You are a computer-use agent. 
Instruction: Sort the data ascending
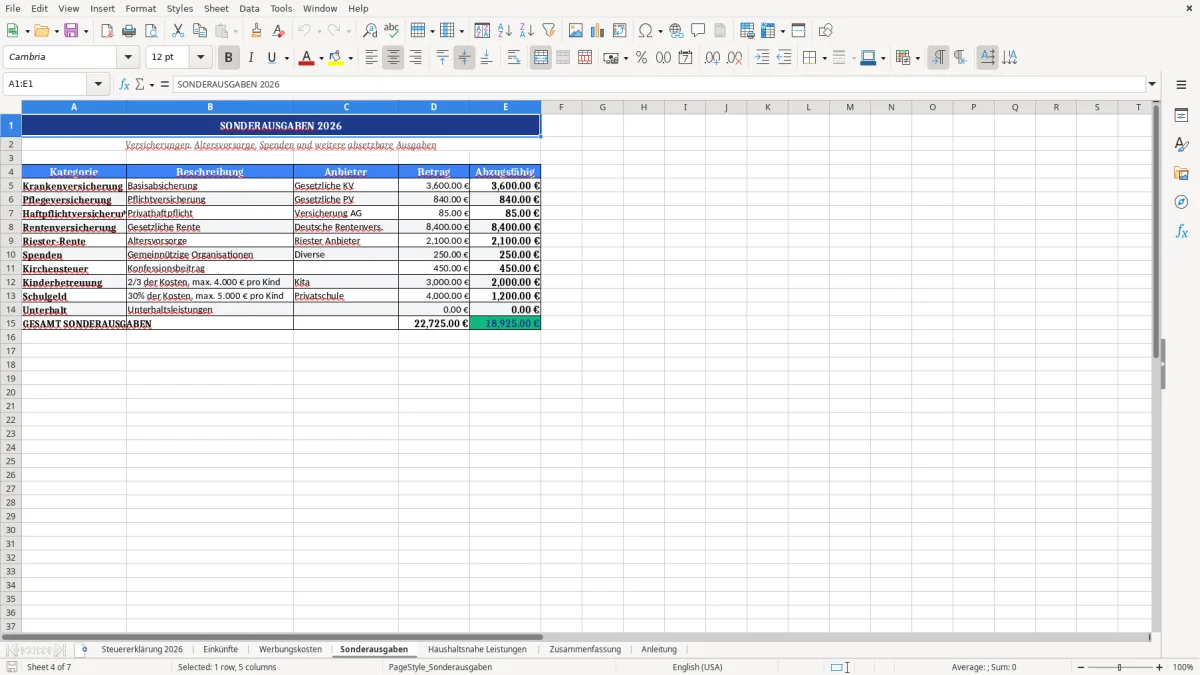click(504, 30)
